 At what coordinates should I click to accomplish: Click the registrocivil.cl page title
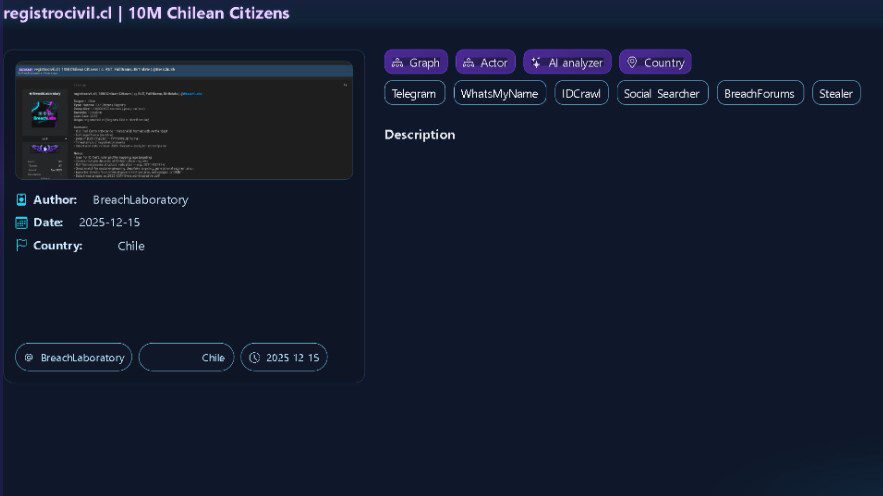[146, 13]
